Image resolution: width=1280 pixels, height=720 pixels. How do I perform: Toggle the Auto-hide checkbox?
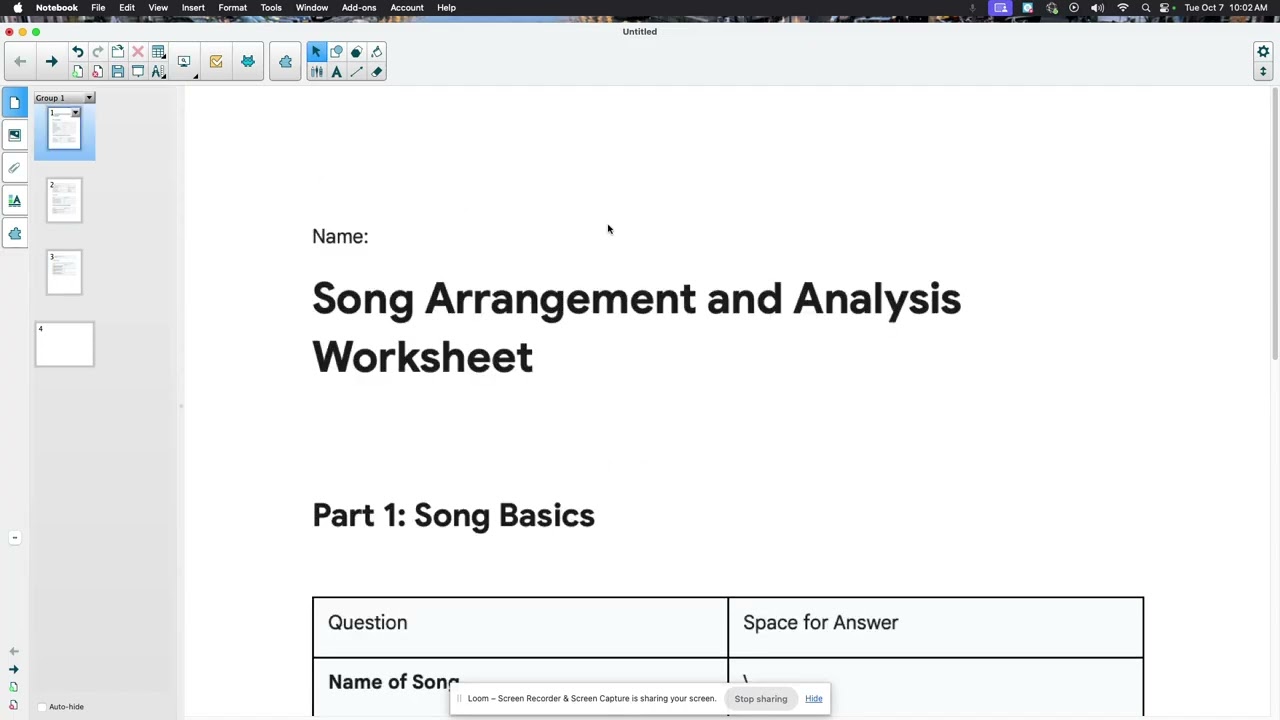tap(42, 707)
